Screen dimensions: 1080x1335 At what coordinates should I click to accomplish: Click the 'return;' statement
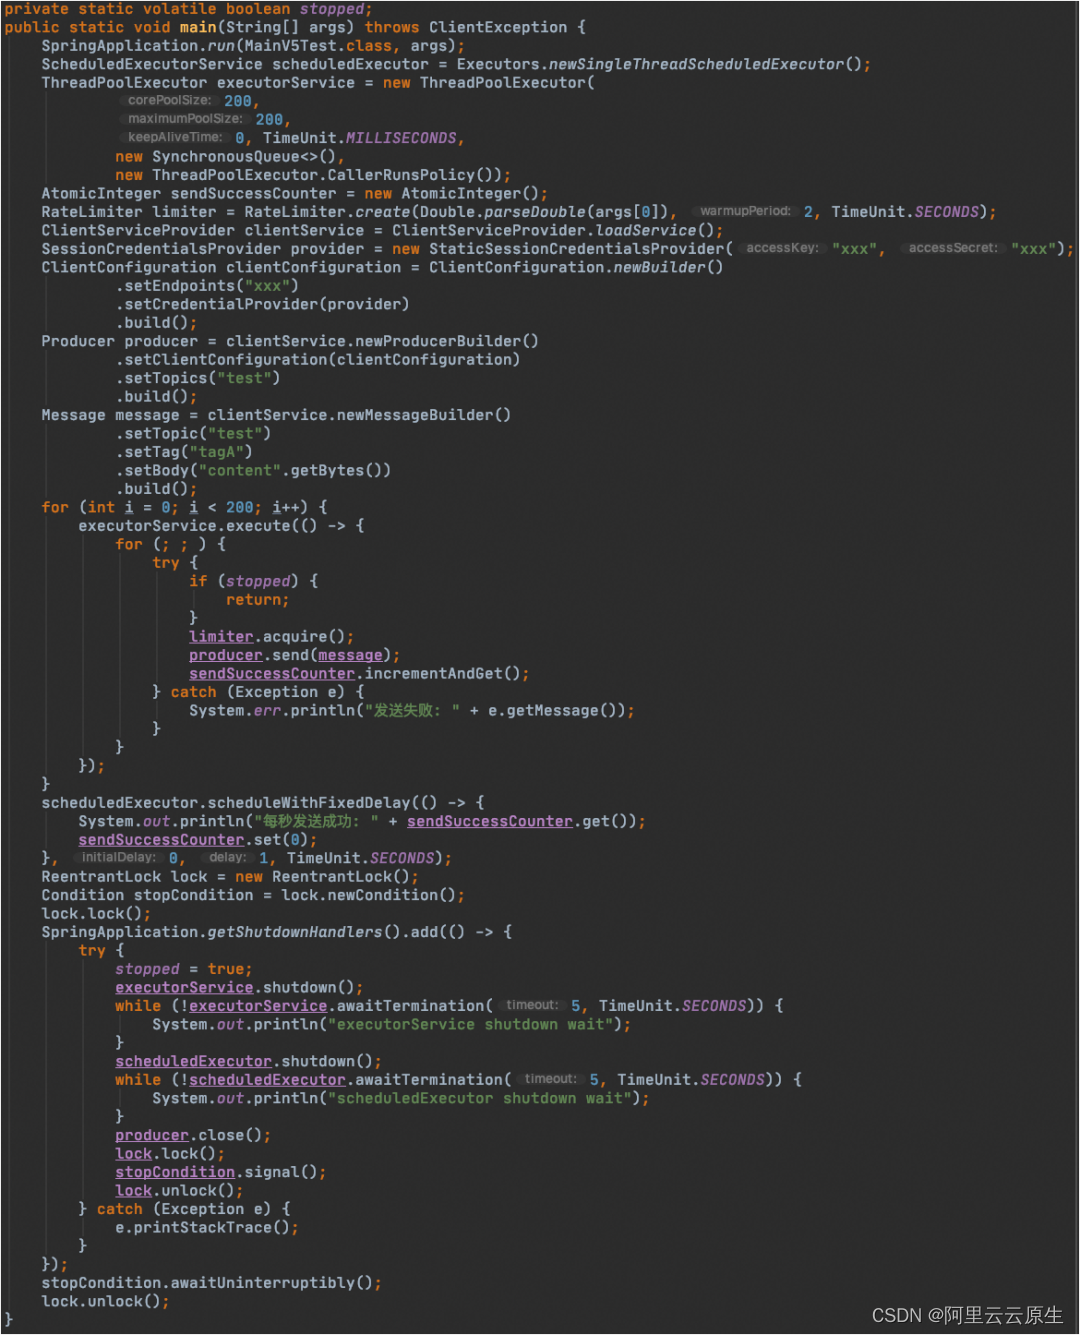pos(258,600)
